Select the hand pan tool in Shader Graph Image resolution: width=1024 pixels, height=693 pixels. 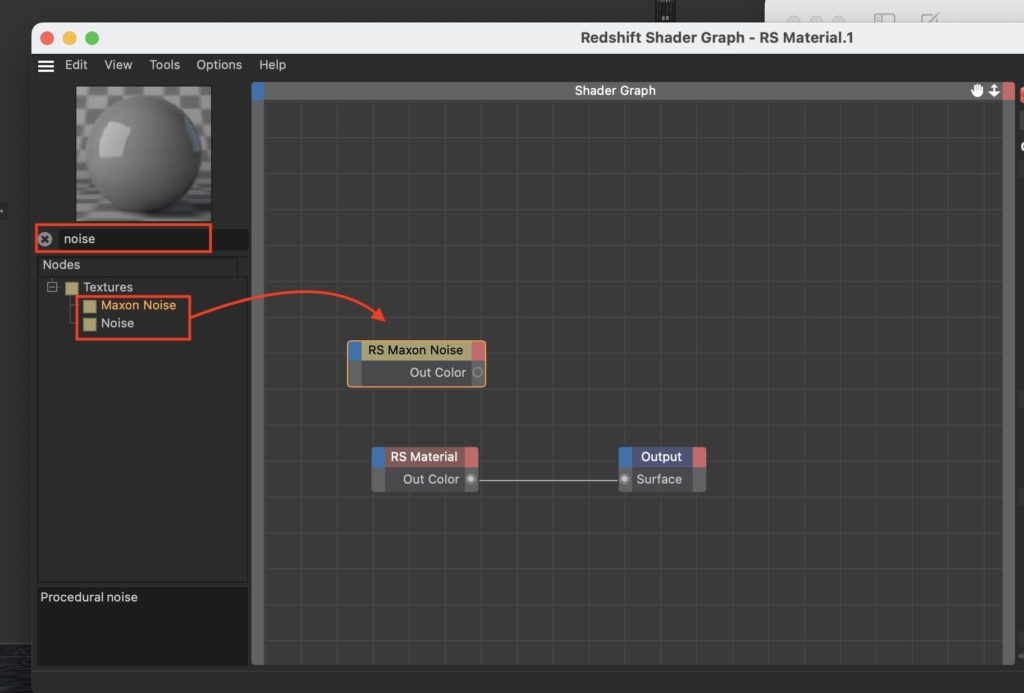[x=977, y=90]
